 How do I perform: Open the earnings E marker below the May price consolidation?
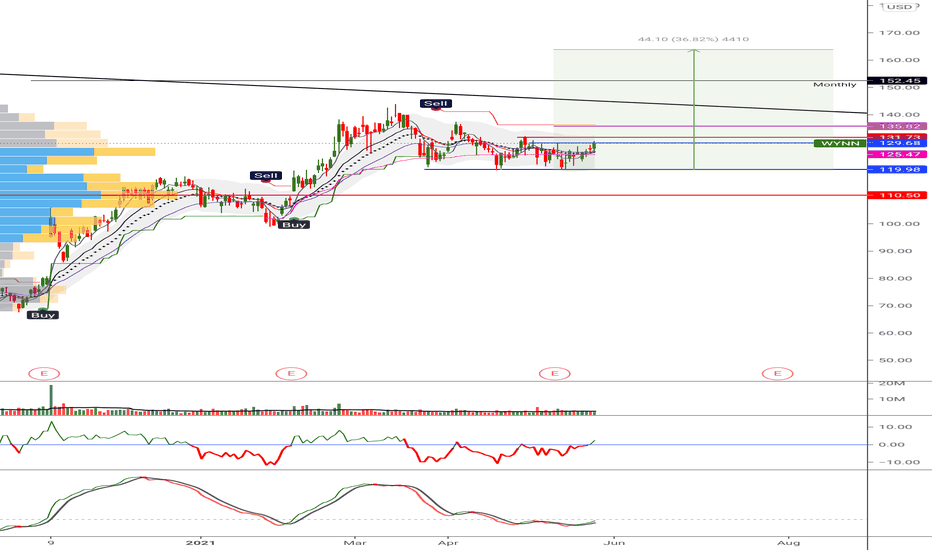click(x=555, y=373)
